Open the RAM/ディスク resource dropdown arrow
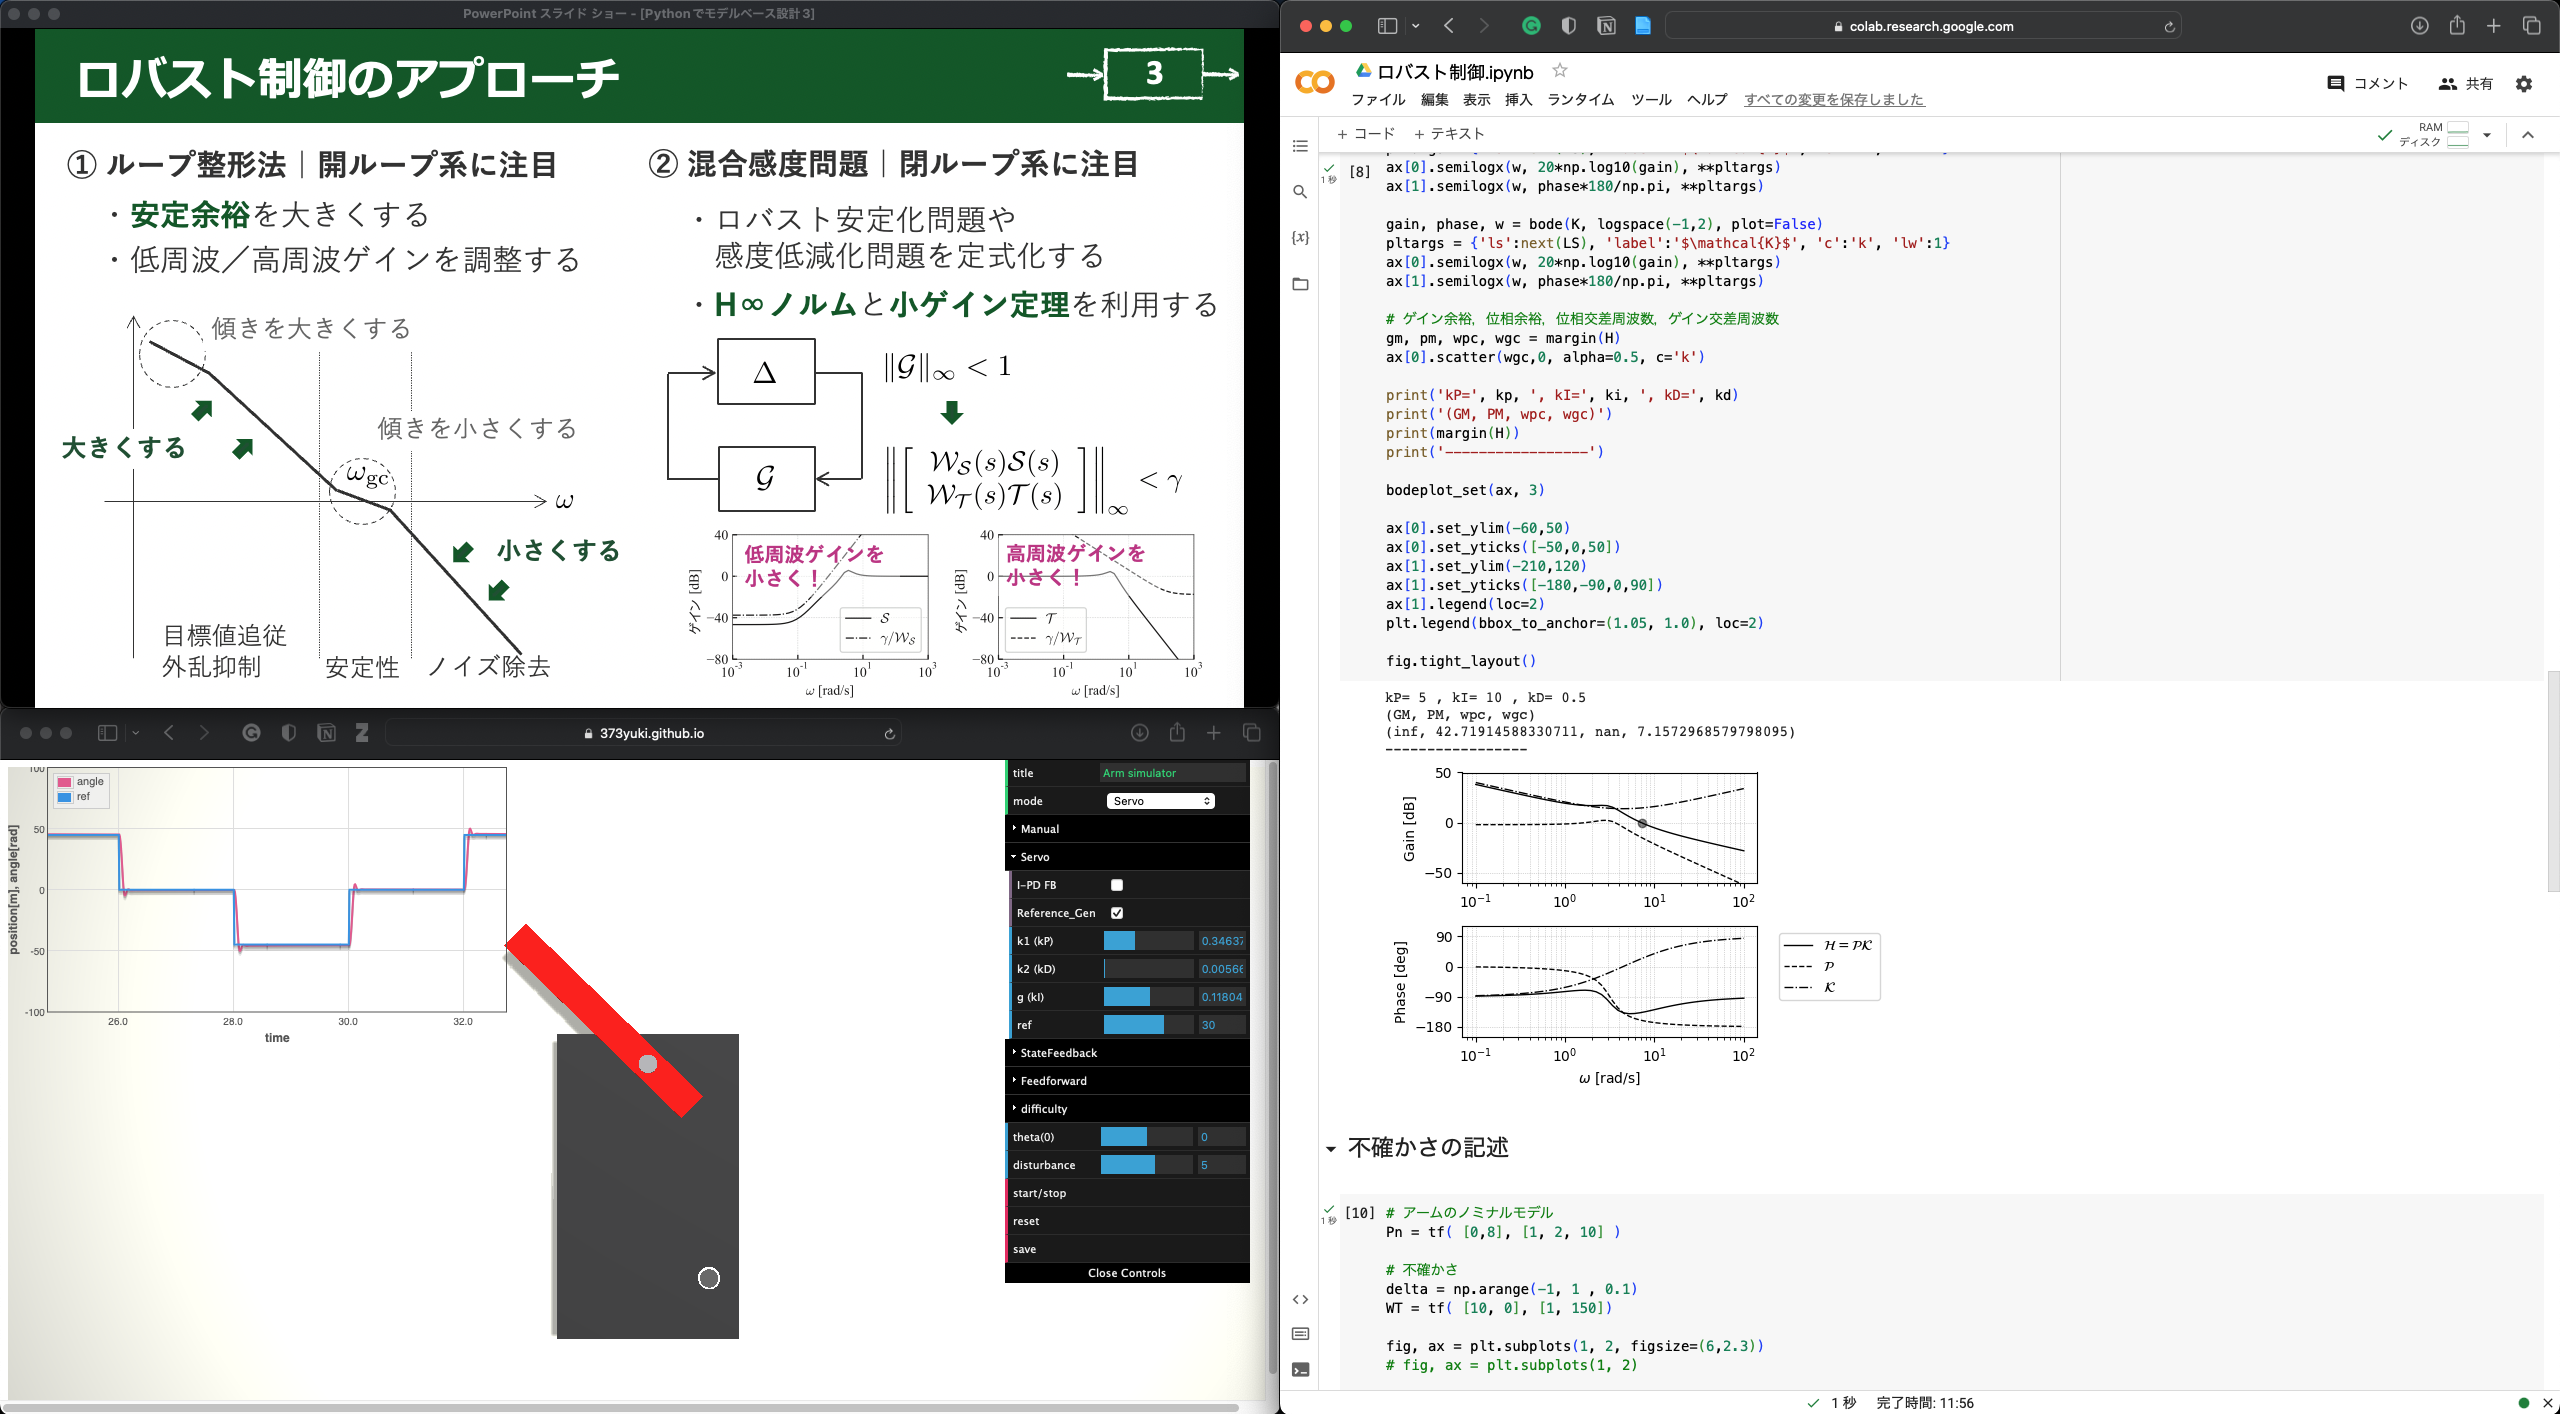The height and width of the screenshot is (1414, 2560). coord(2487,135)
